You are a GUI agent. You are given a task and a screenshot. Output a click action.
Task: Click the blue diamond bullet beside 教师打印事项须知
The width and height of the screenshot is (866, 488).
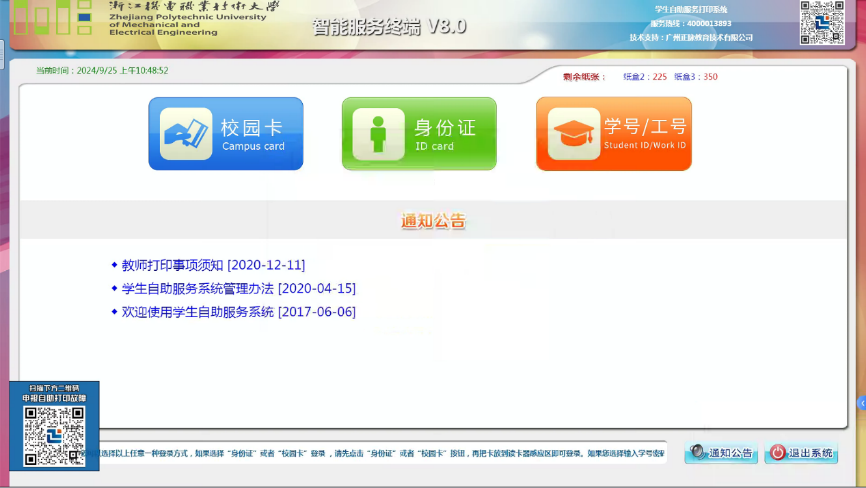coord(114,265)
